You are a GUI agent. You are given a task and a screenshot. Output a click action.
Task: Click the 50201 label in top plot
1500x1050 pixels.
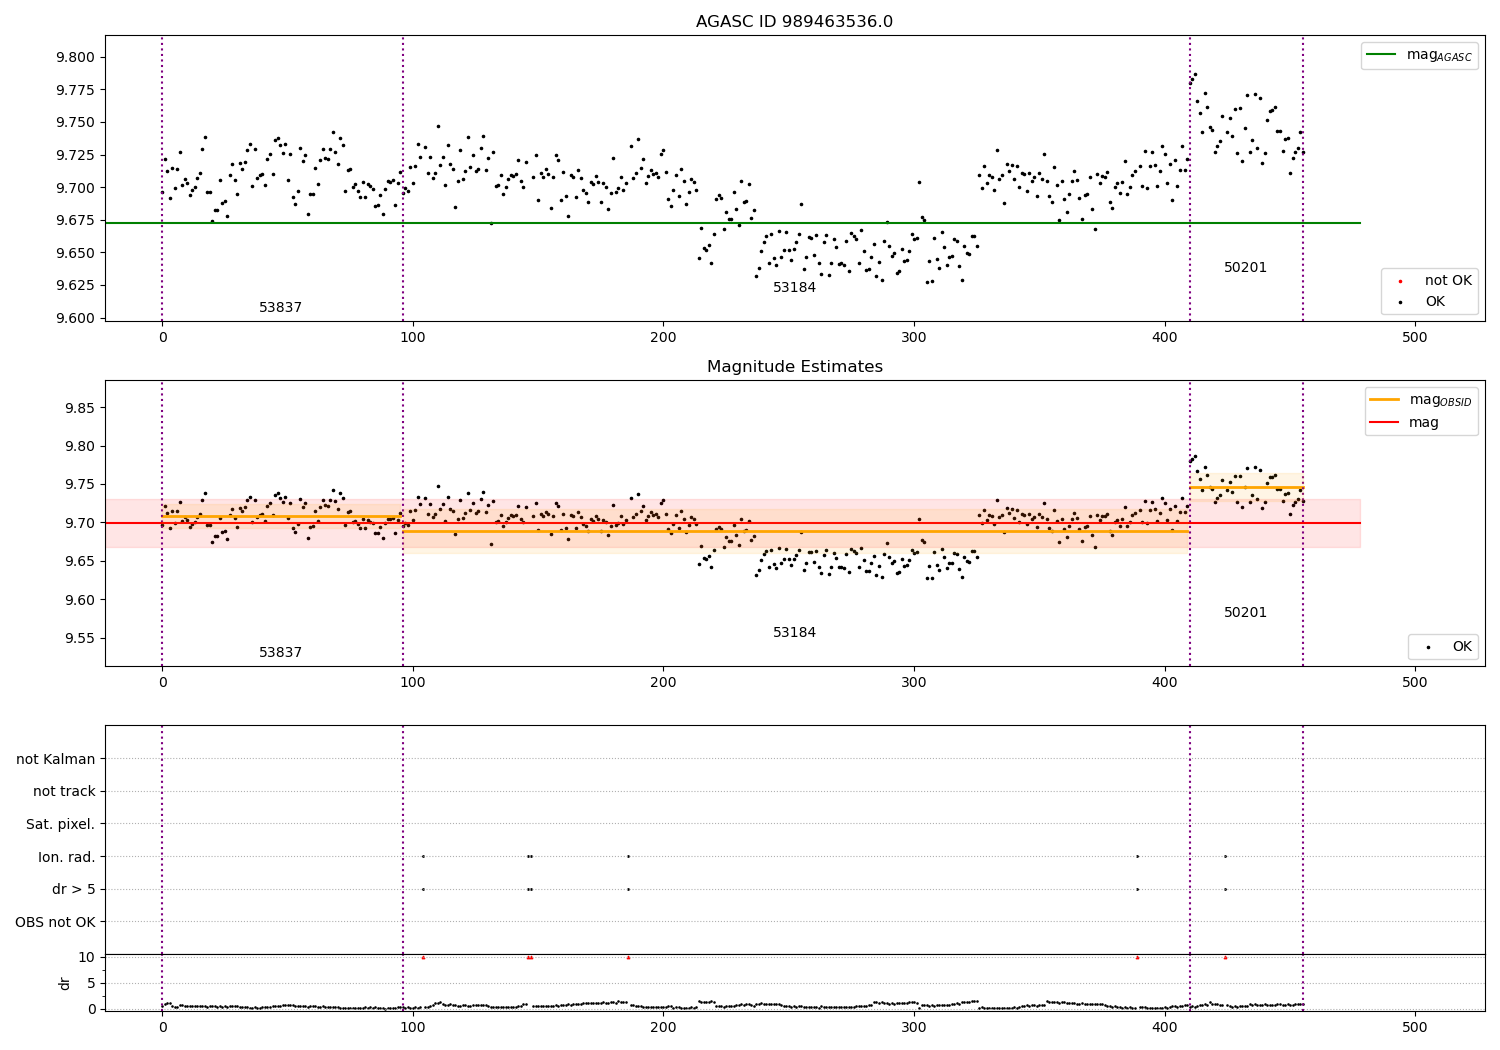click(x=1245, y=268)
